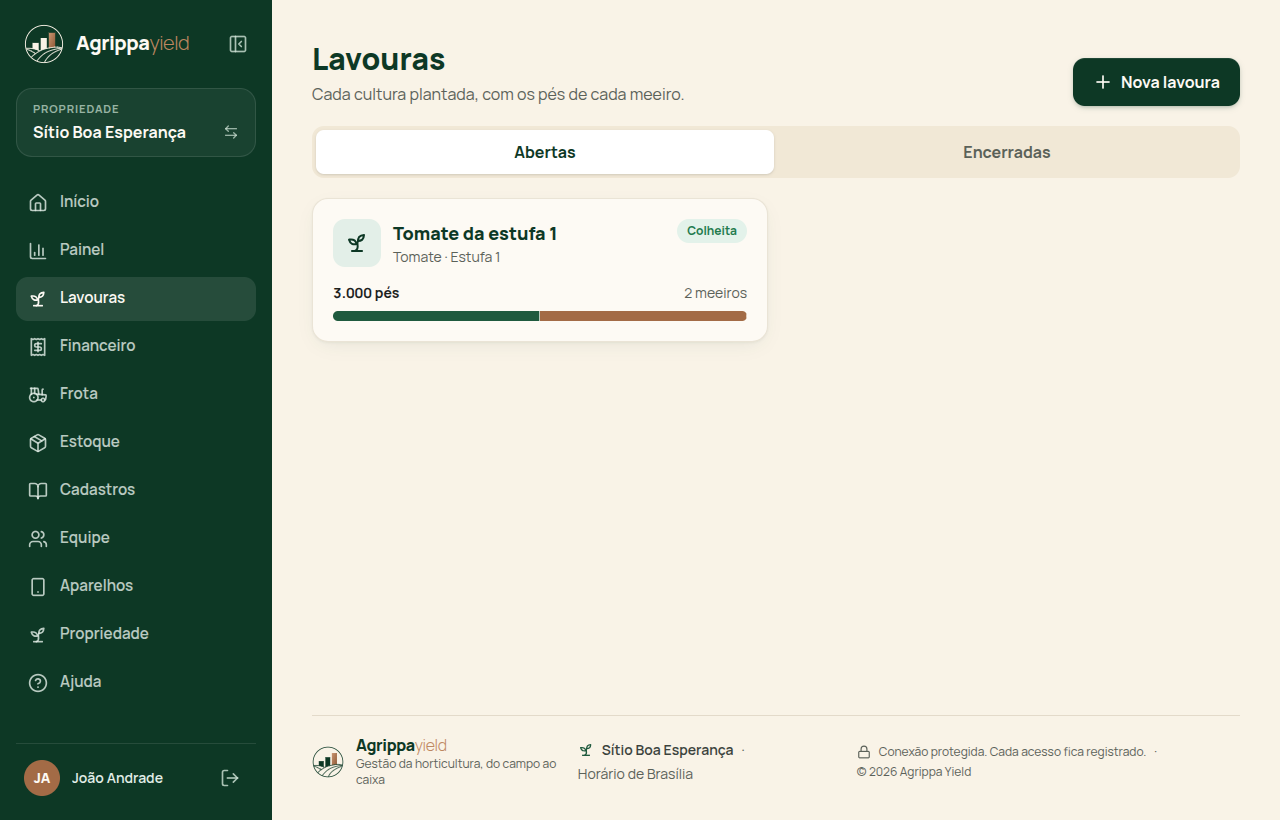Click the sprout icon beside Lavouras

pos(38,298)
